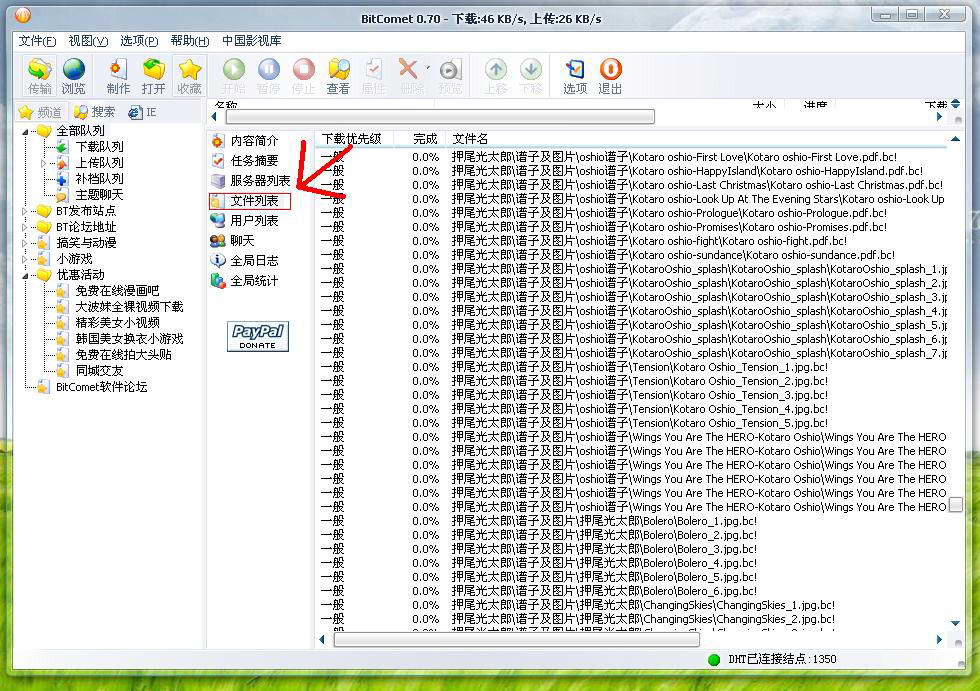The height and width of the screenshot is (691, 980).
Task: Click the 上移 (Move up) toolbar icon
Action: pyautogui.click(x=496, y=76)
